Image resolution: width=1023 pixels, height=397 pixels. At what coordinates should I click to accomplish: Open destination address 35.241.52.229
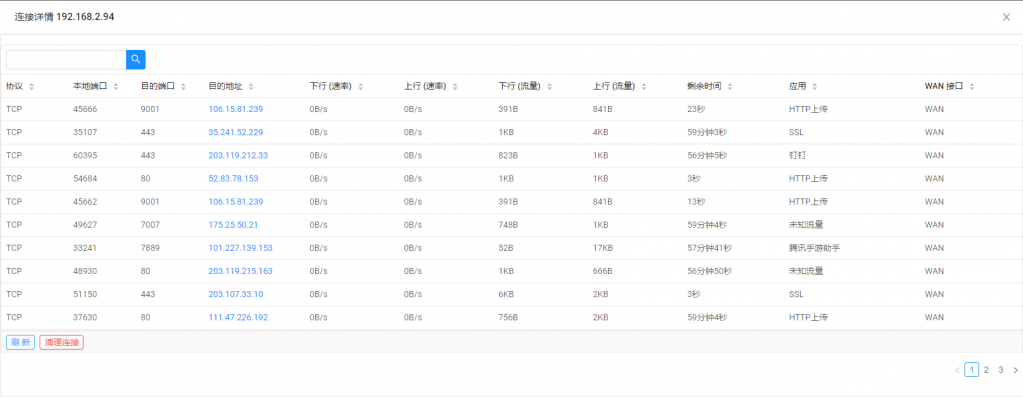[236, 132]
